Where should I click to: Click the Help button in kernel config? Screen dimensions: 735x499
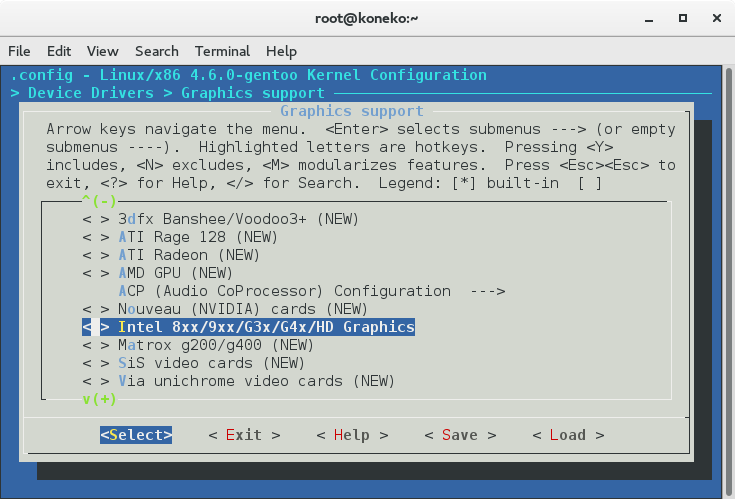(352, 435)
